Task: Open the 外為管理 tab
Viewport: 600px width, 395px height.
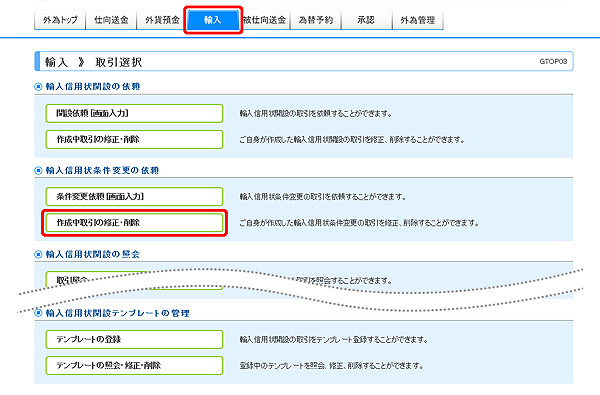Action: point(418,20)
